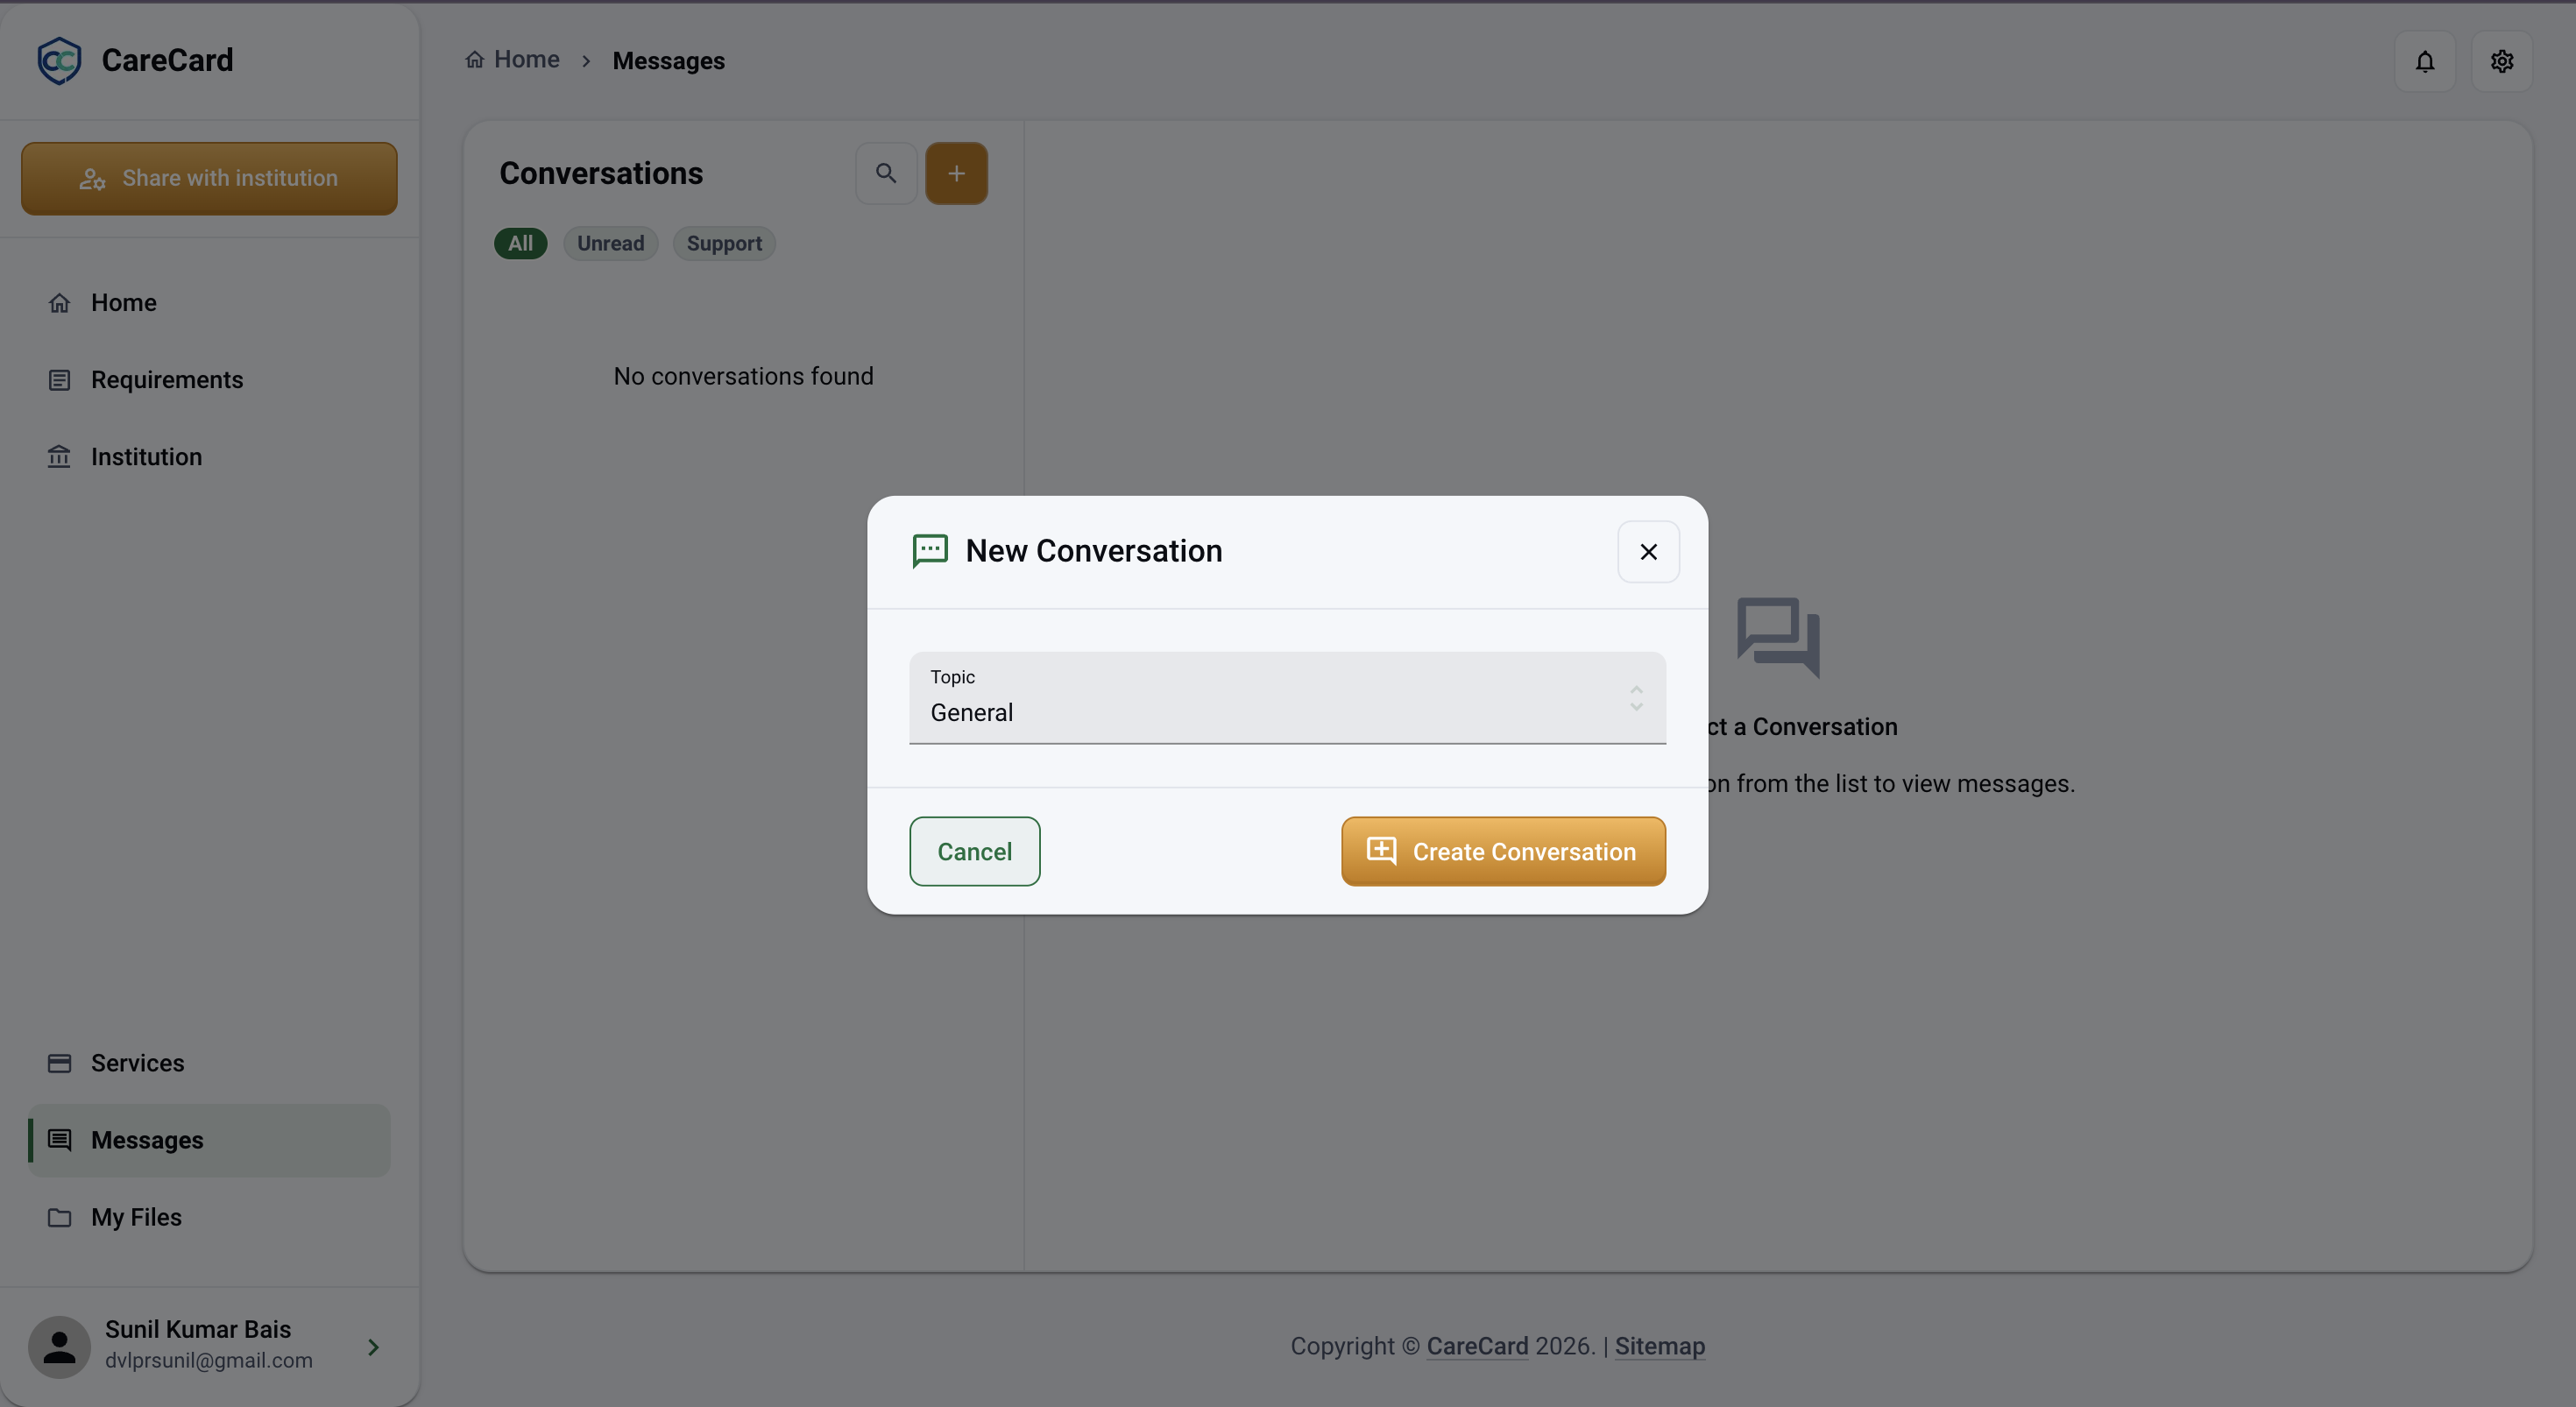This screenshot has width=2576, height=1407.
Task: Click the Sunil Kumar Bais name
Action: 198,1328
